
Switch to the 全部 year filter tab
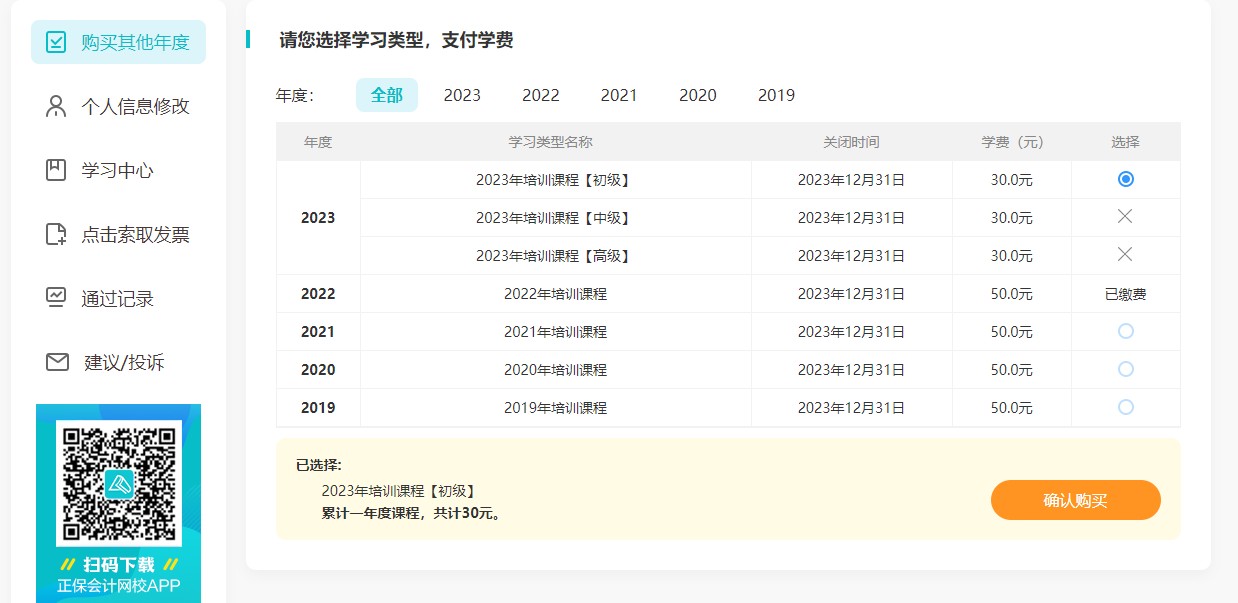387,95
